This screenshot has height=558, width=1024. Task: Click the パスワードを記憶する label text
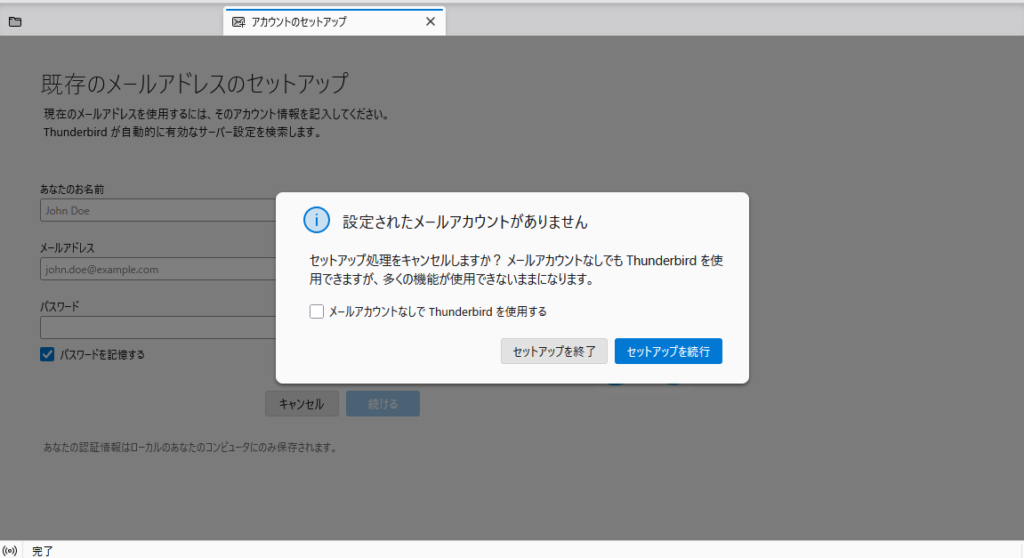point(102,354)
